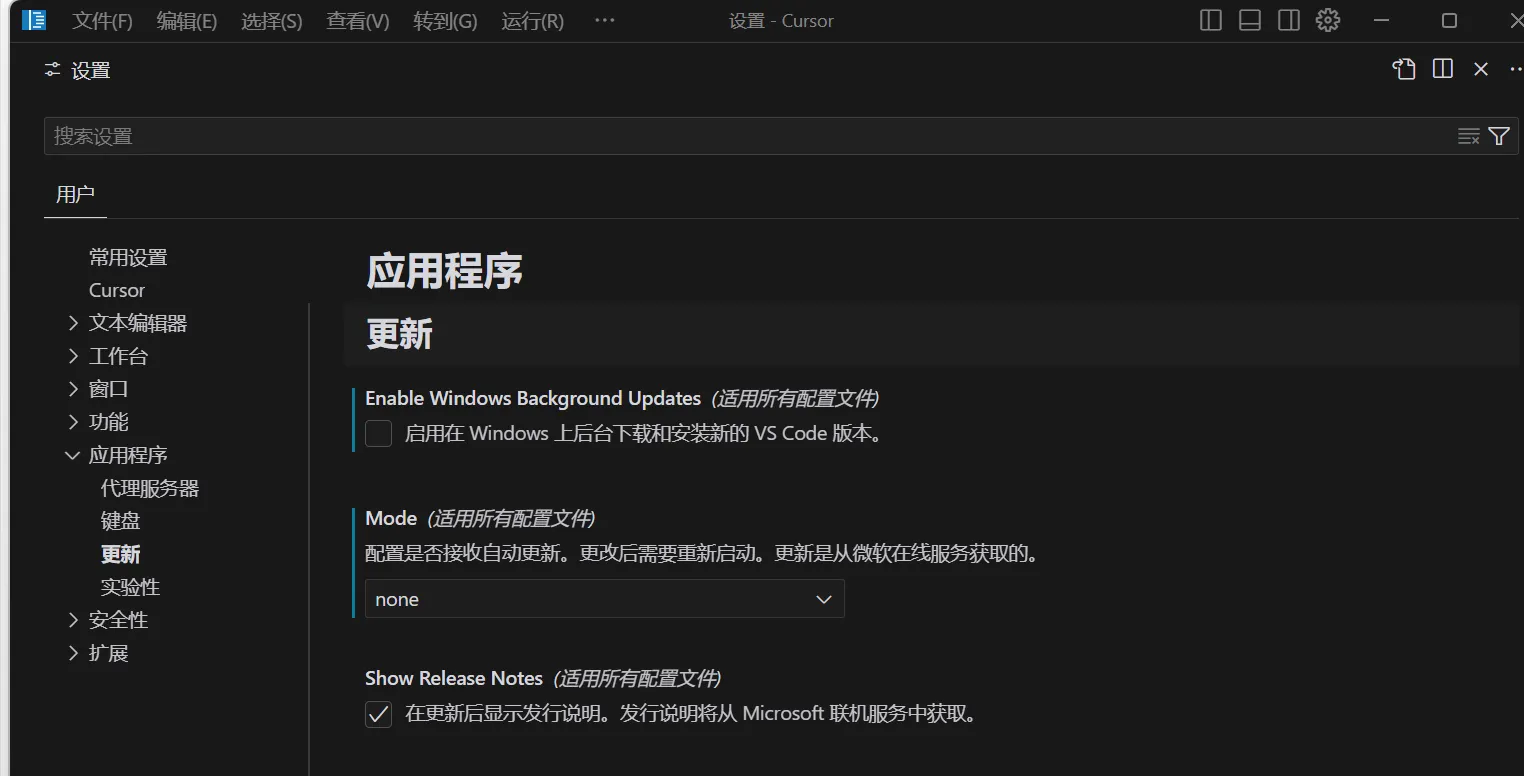Expand 安全性 tree section
The image size is (1524, 776).
[73, 620]
